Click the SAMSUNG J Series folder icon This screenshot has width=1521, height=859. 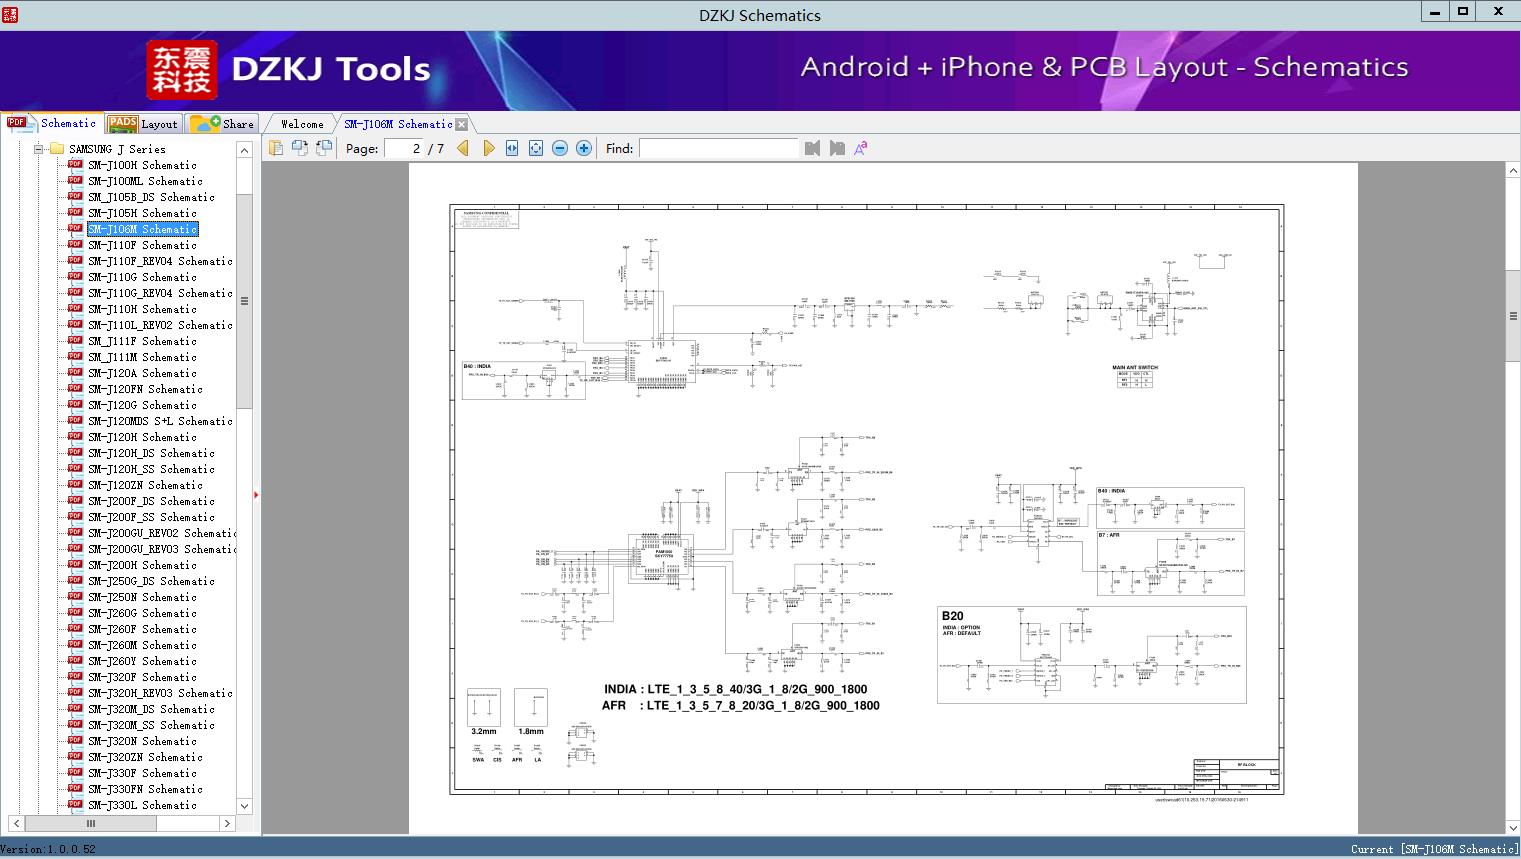(x=56, y=149)
